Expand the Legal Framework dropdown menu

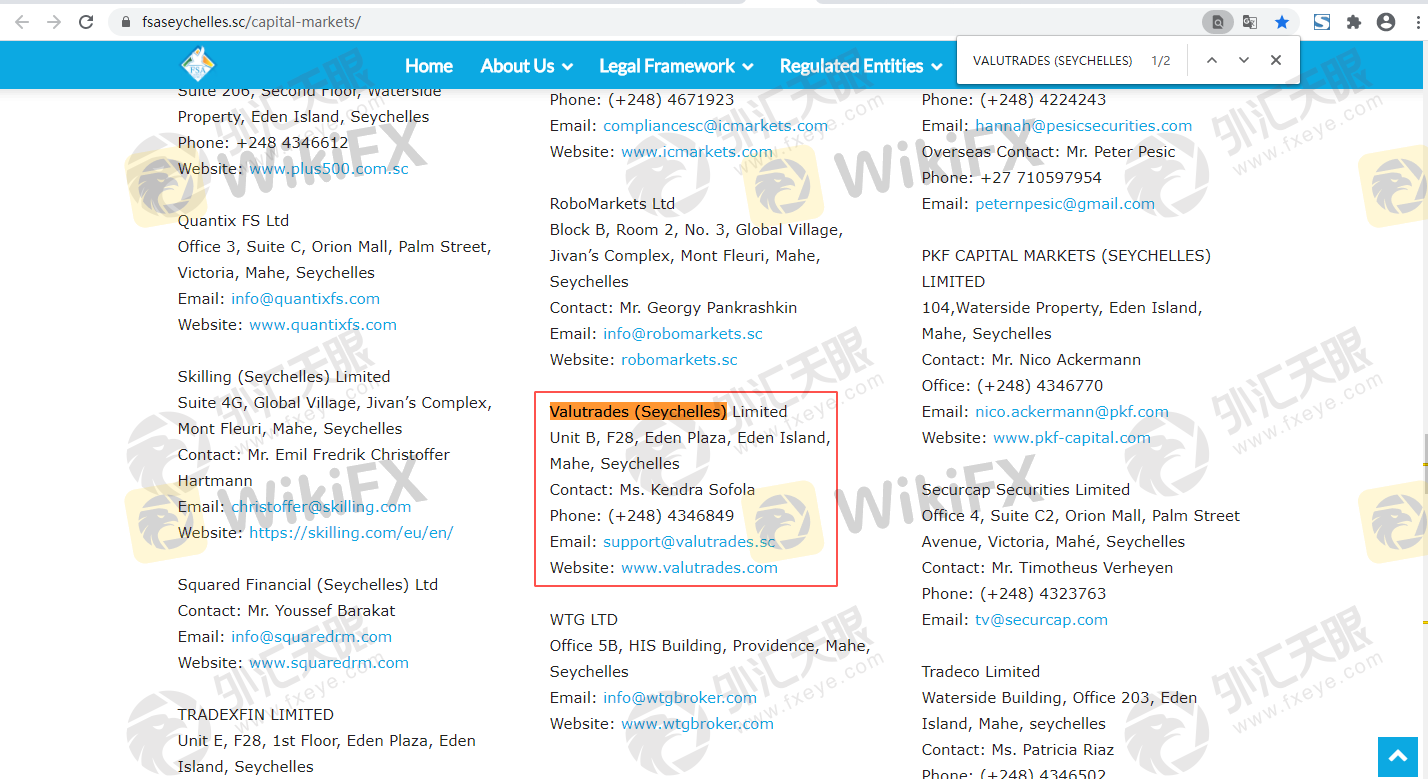point(676,66)
